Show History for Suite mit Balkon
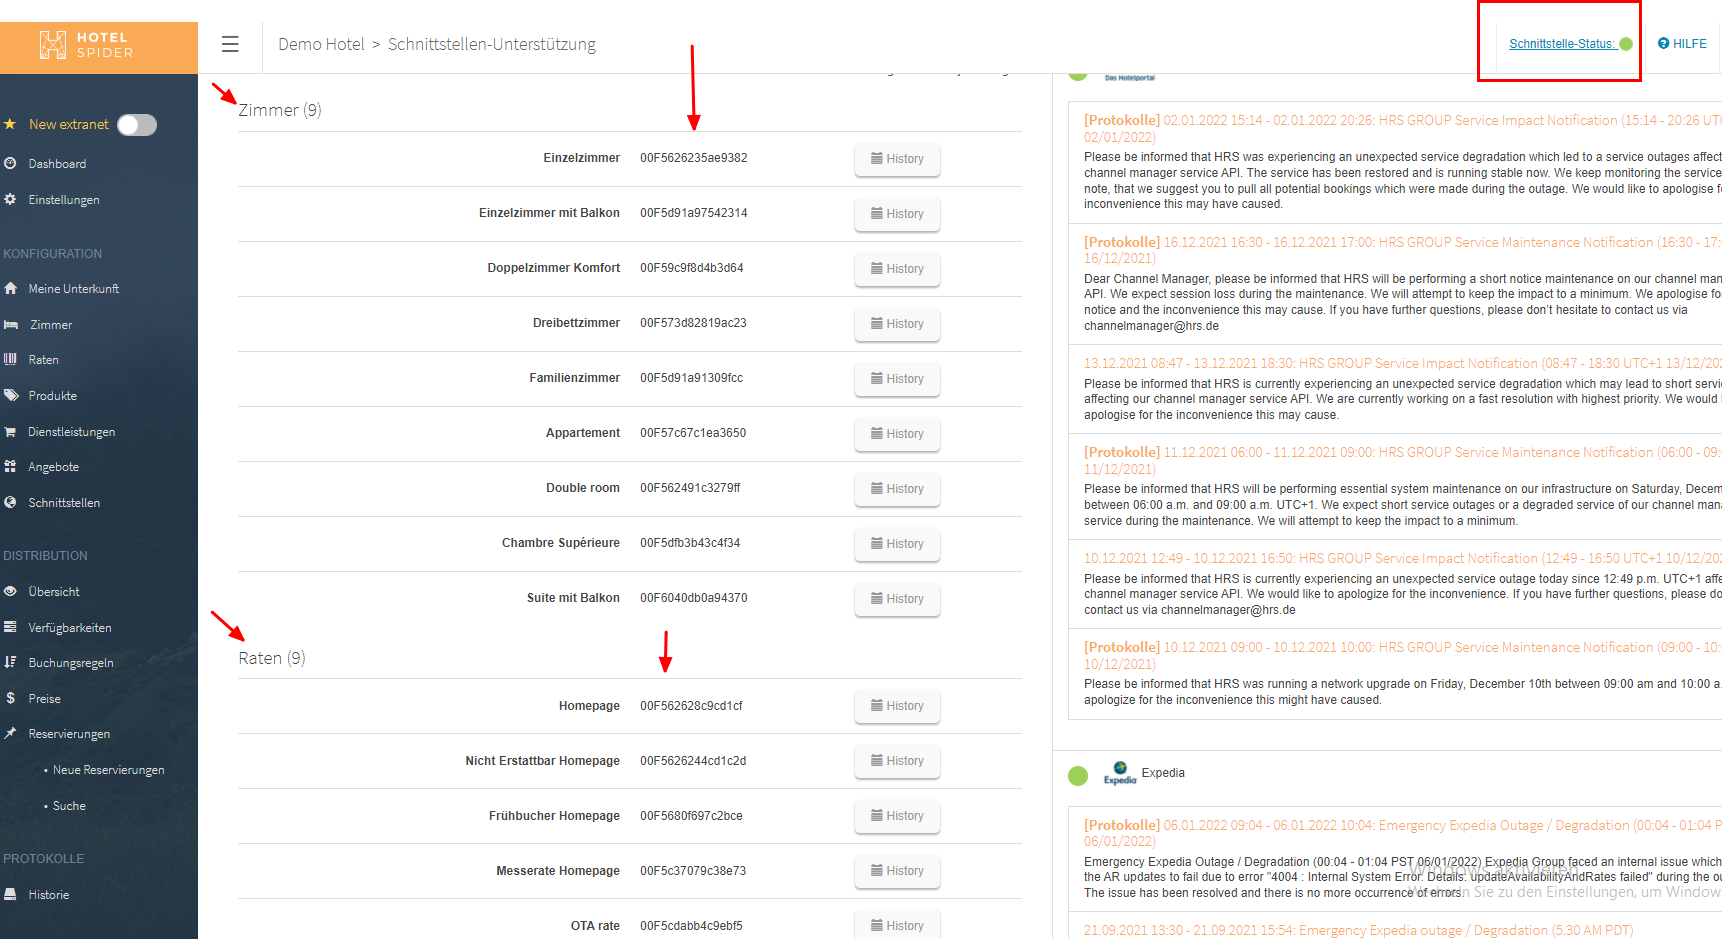 (x=897, y=599)
